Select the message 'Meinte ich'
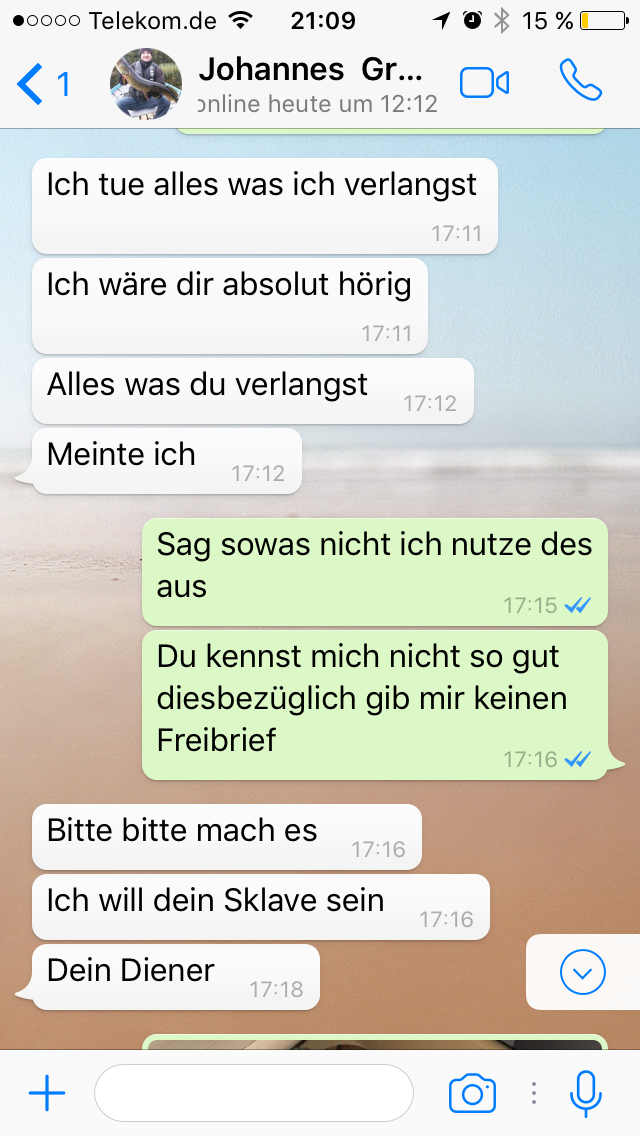Screen dimensions: 640x1136 point(167,461)
